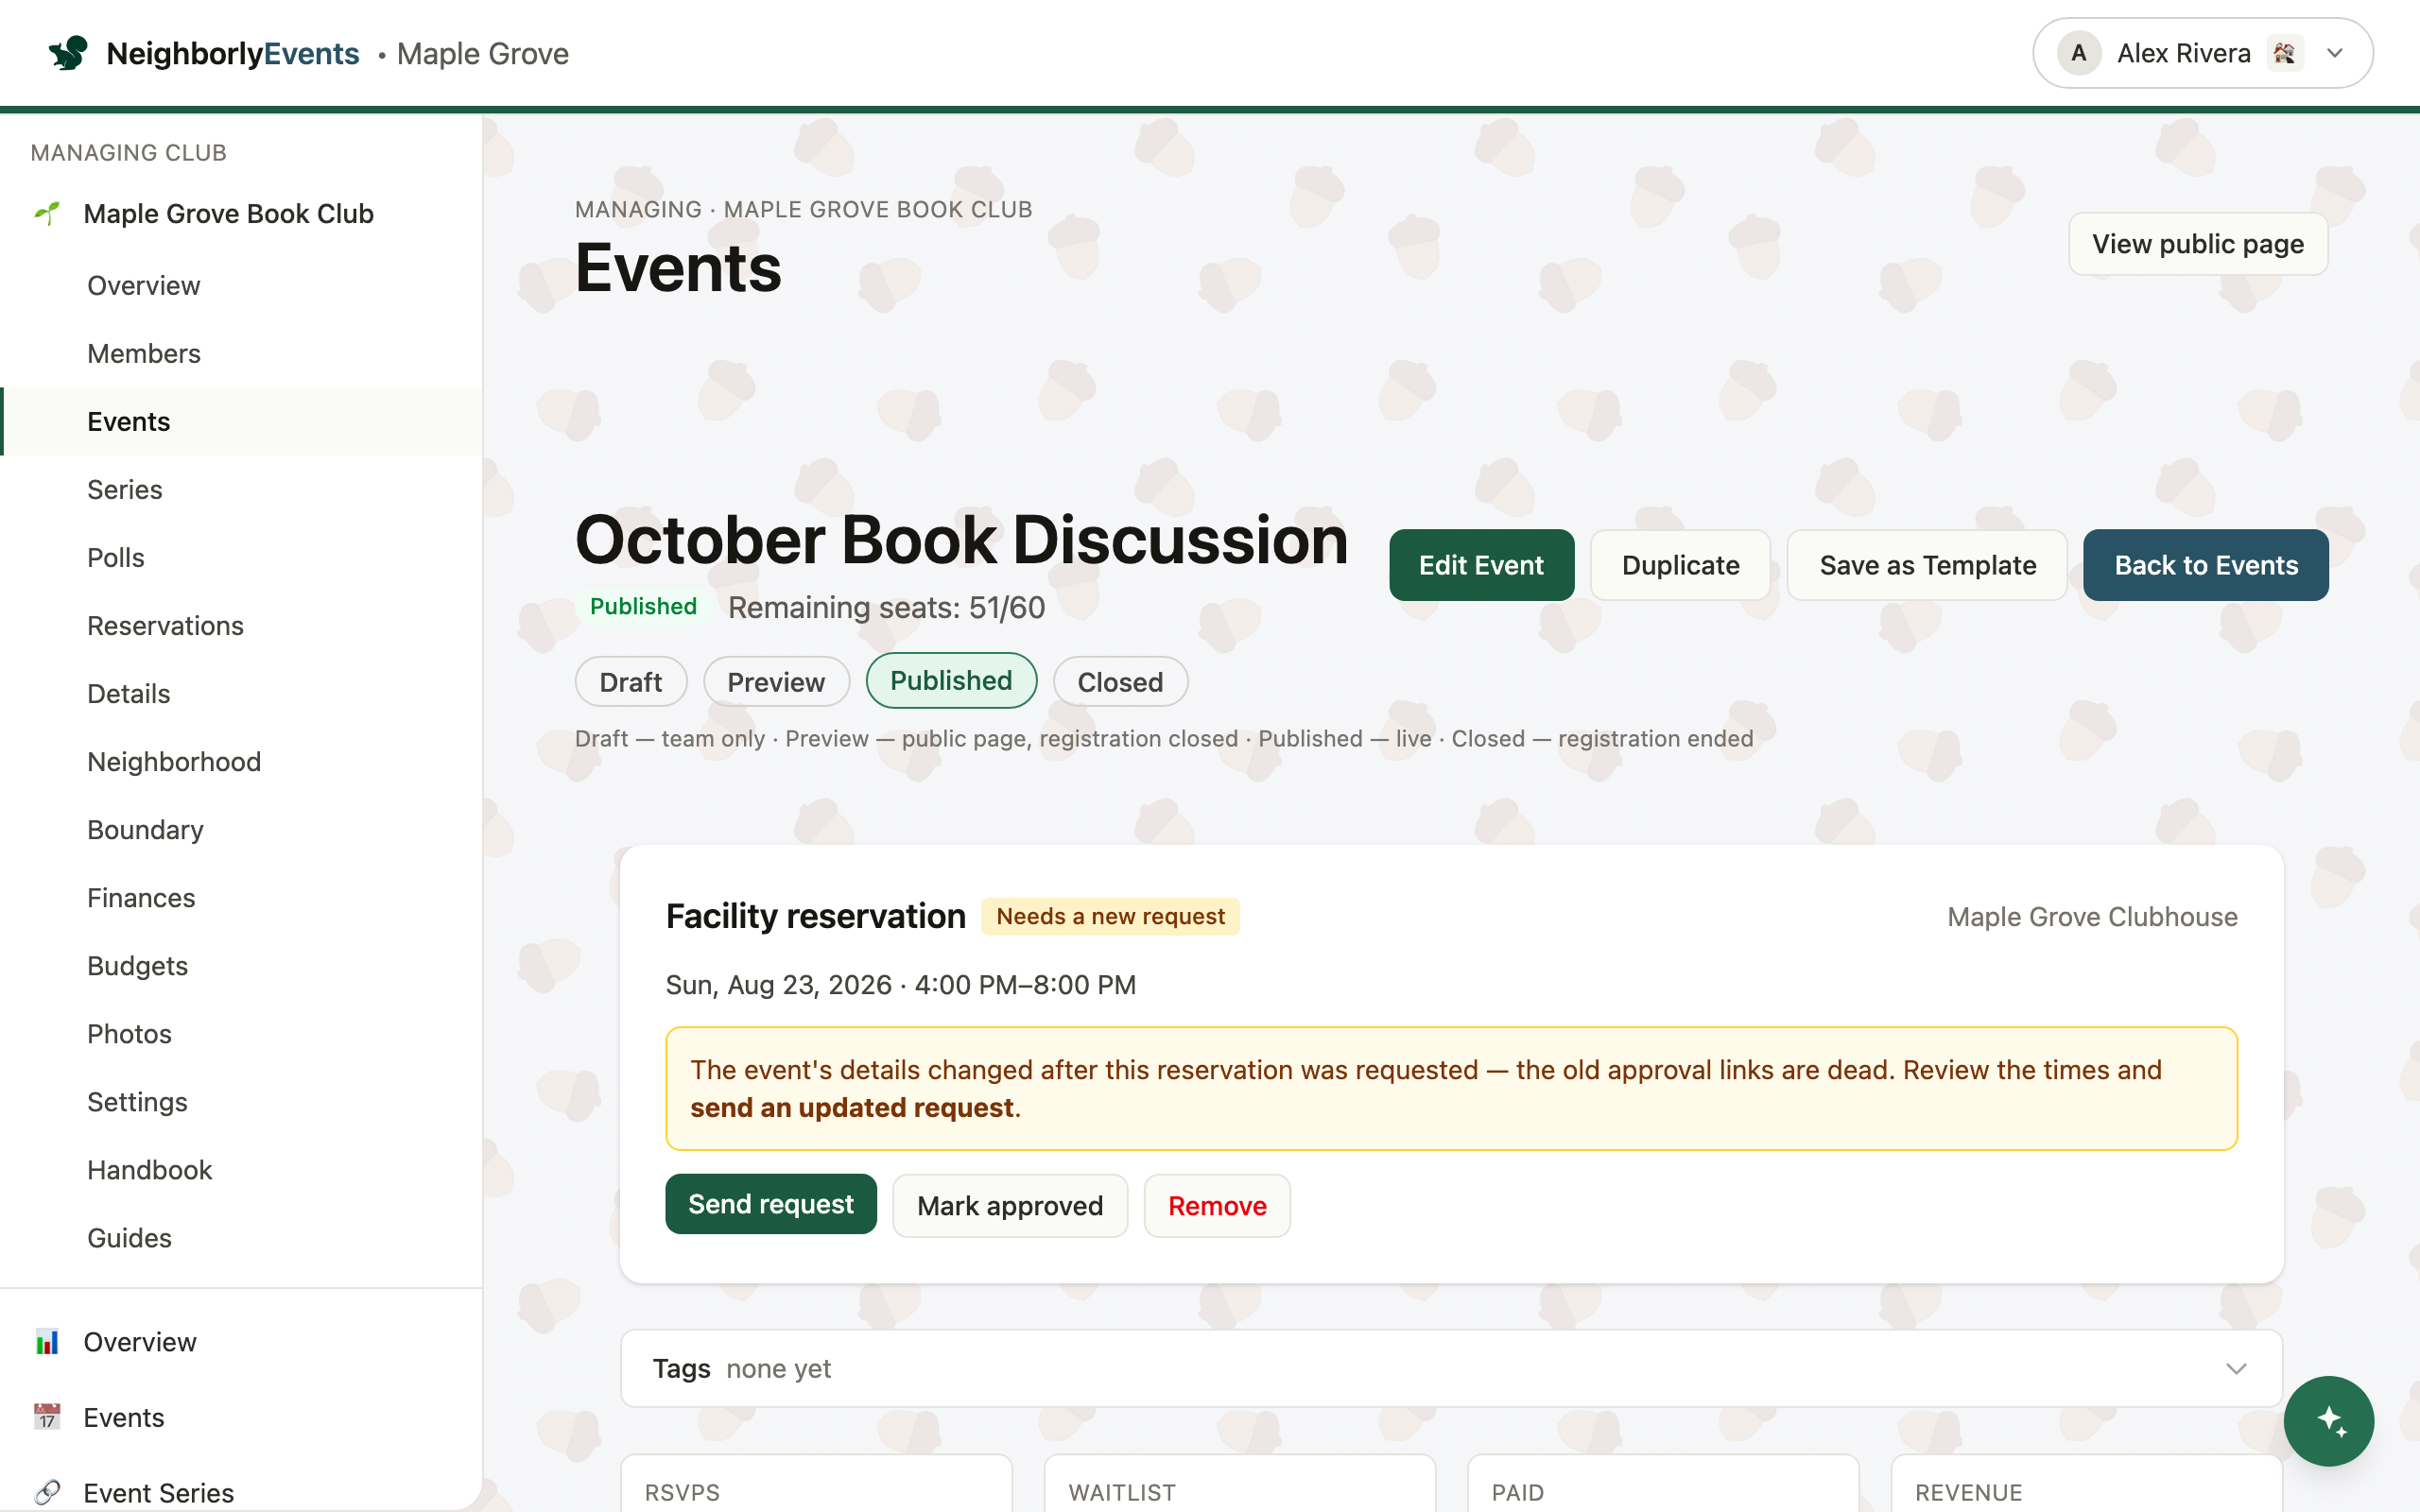Click Back to Events button

(2206, 565)
